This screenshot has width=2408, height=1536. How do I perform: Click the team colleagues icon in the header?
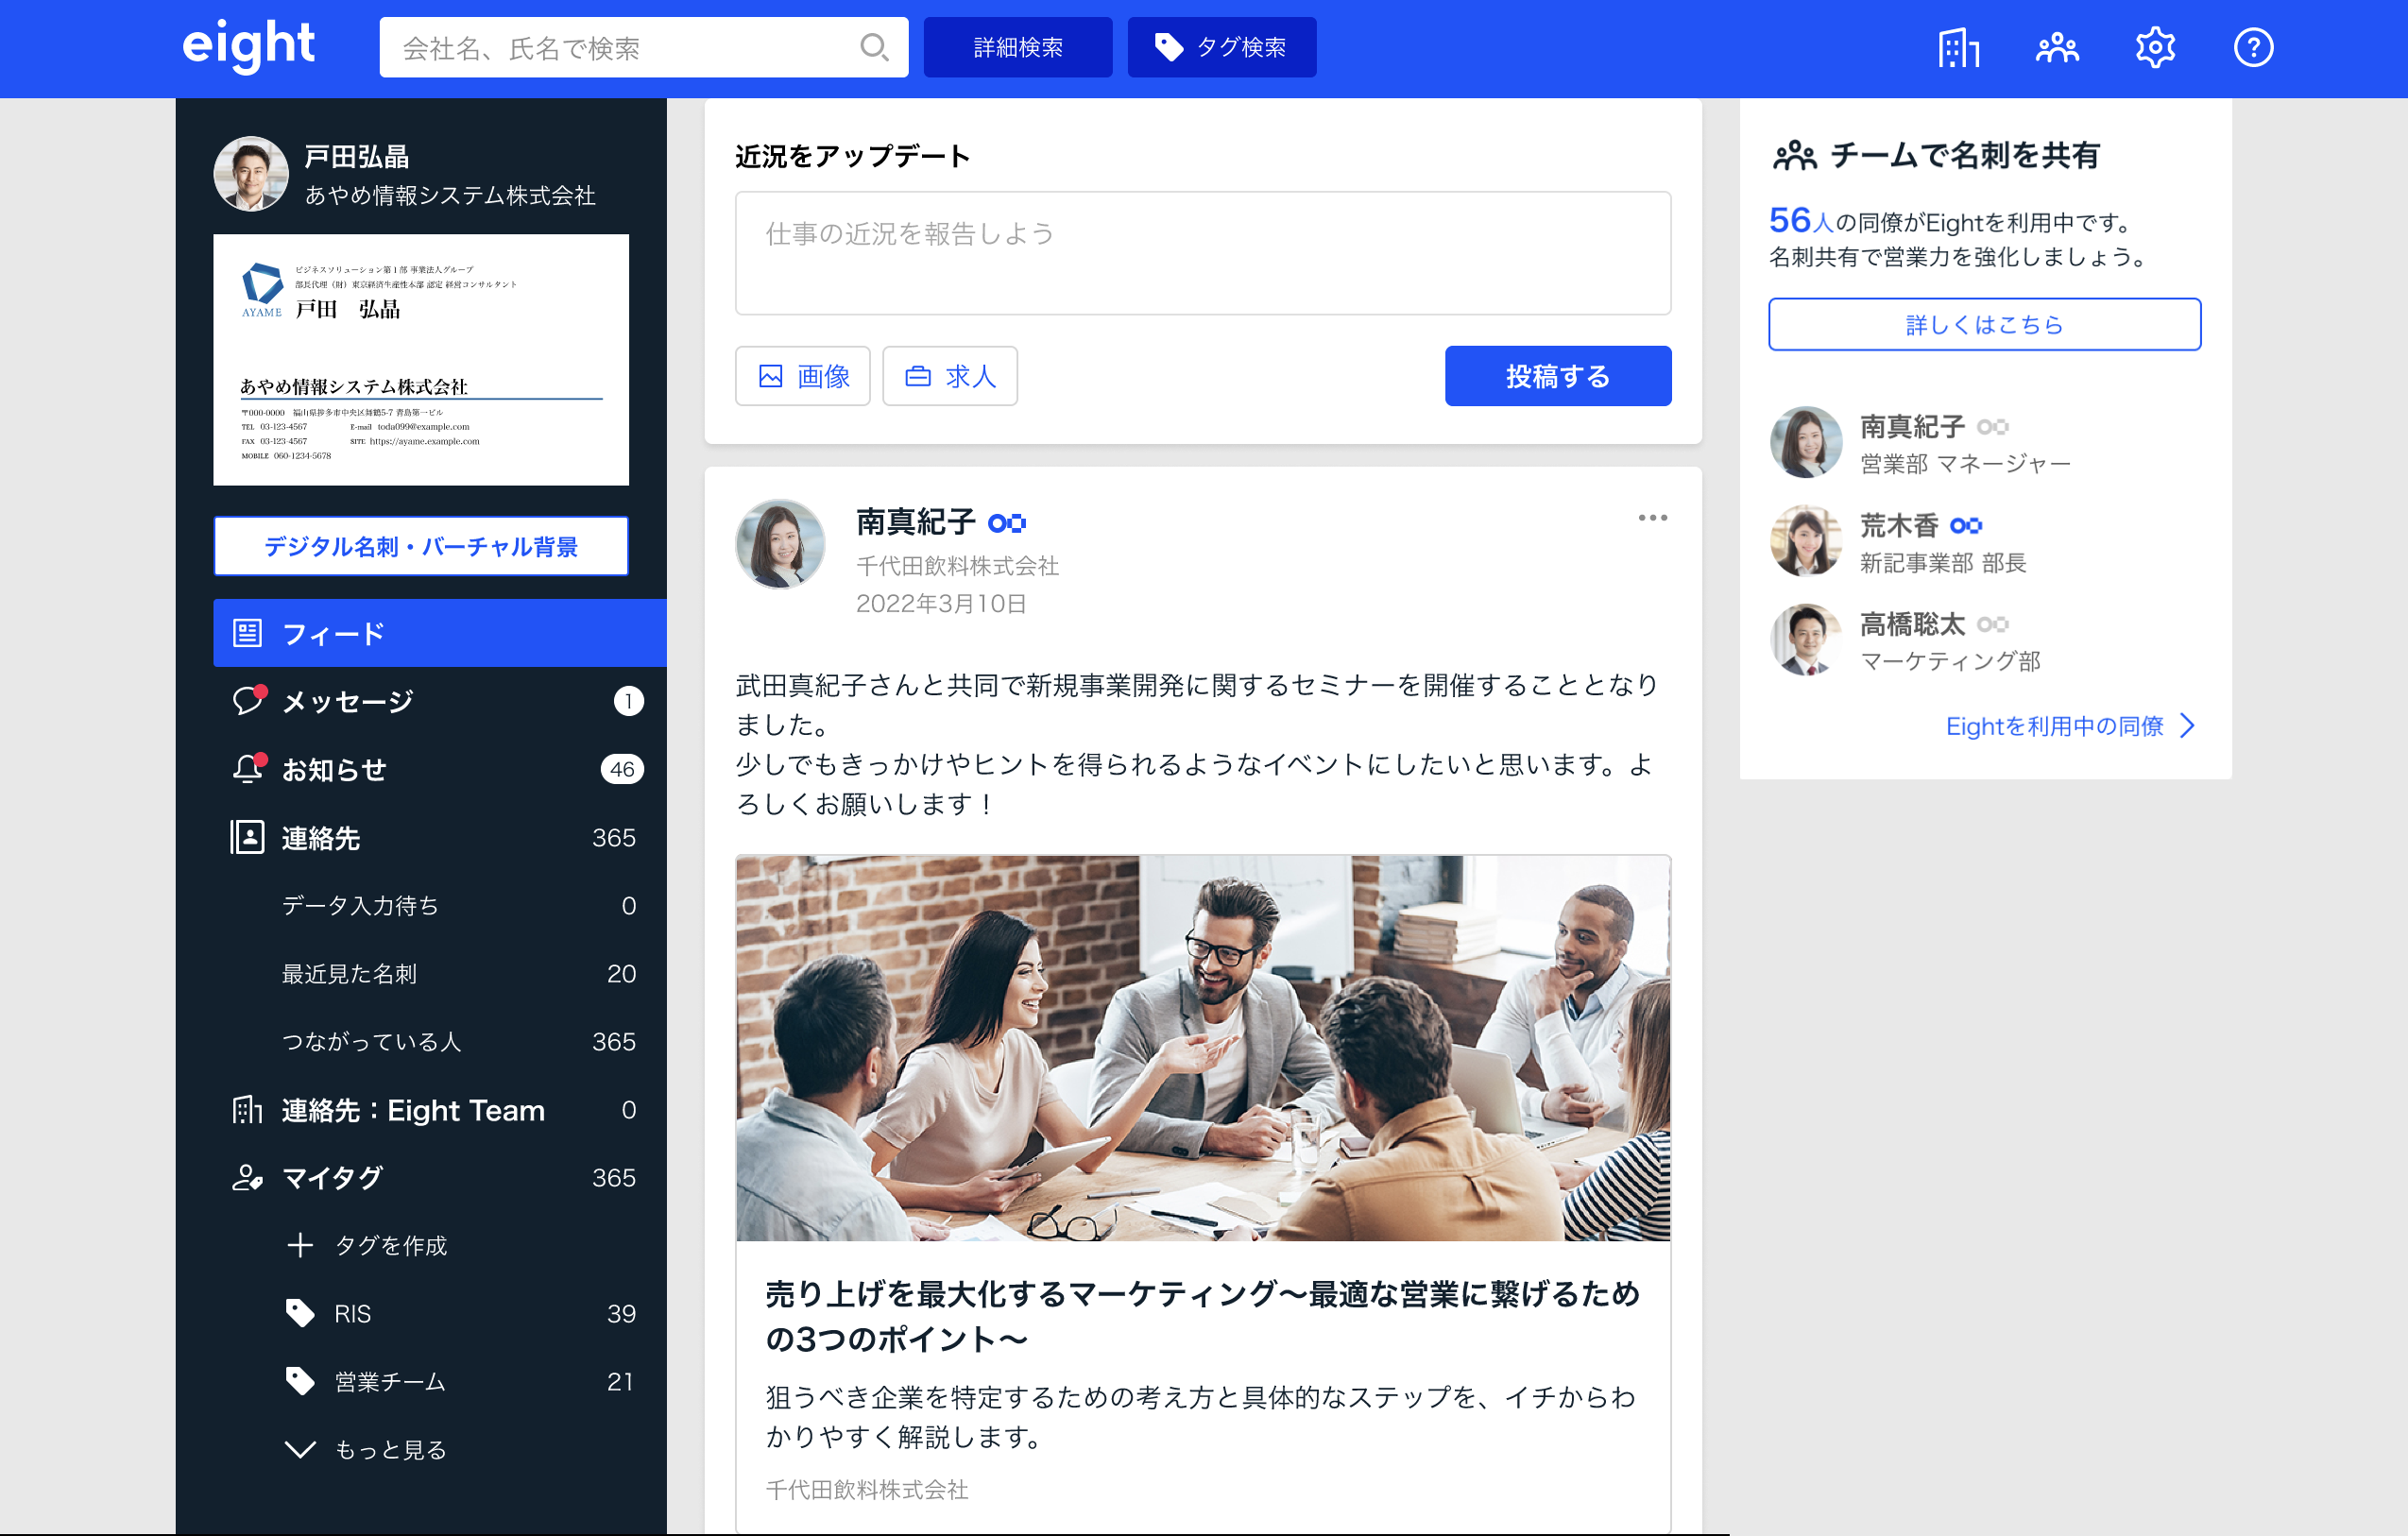point(2055,46)
